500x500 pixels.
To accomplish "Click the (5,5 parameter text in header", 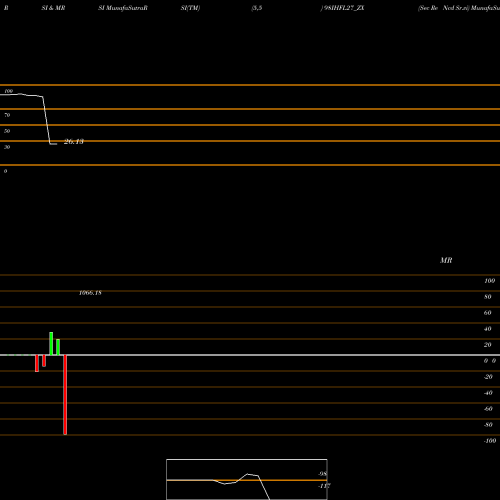I will [257, 8].
